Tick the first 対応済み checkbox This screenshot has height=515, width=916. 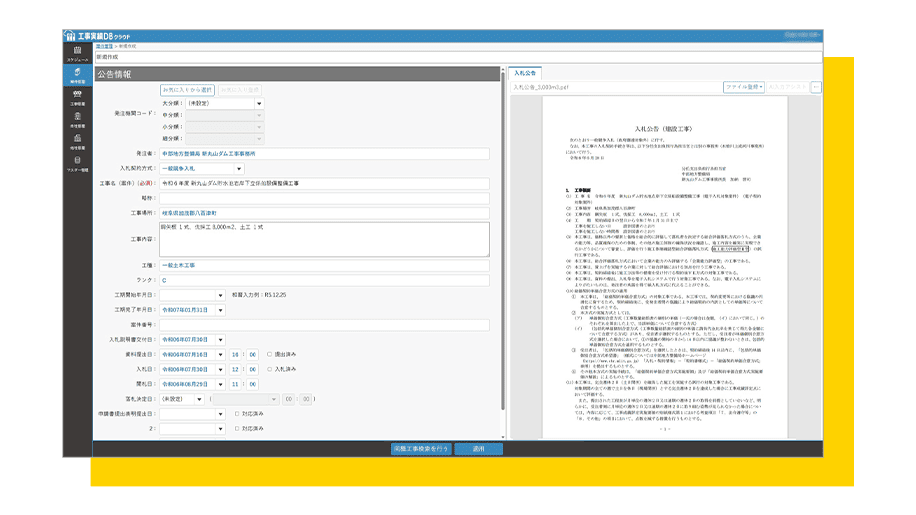click(235, 412)
